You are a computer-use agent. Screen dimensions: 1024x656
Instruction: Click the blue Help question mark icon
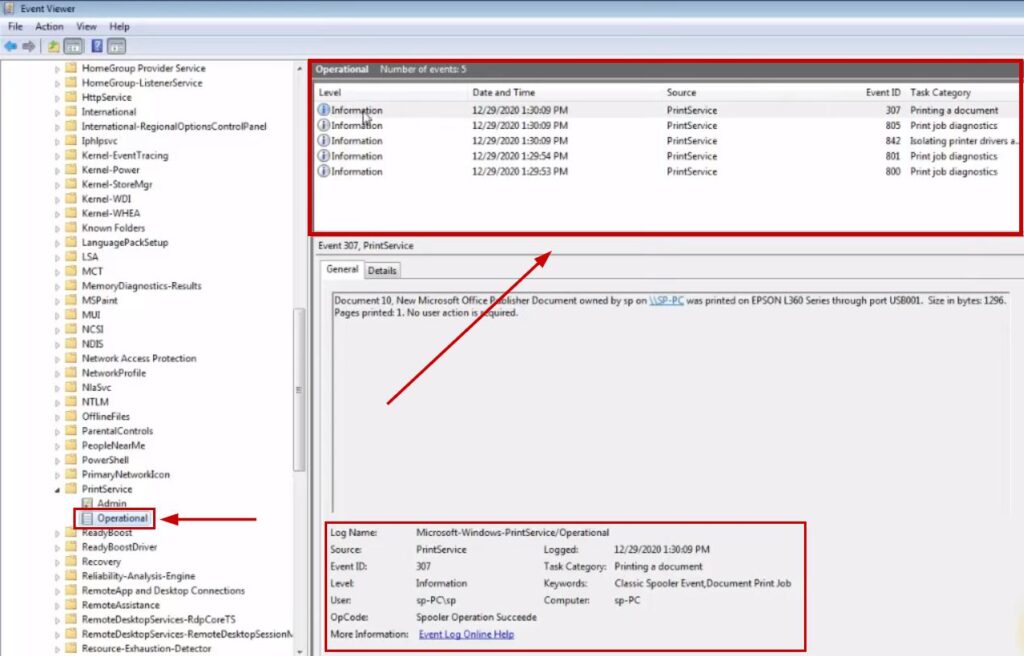pyautogui.click(x=96, y=46)
